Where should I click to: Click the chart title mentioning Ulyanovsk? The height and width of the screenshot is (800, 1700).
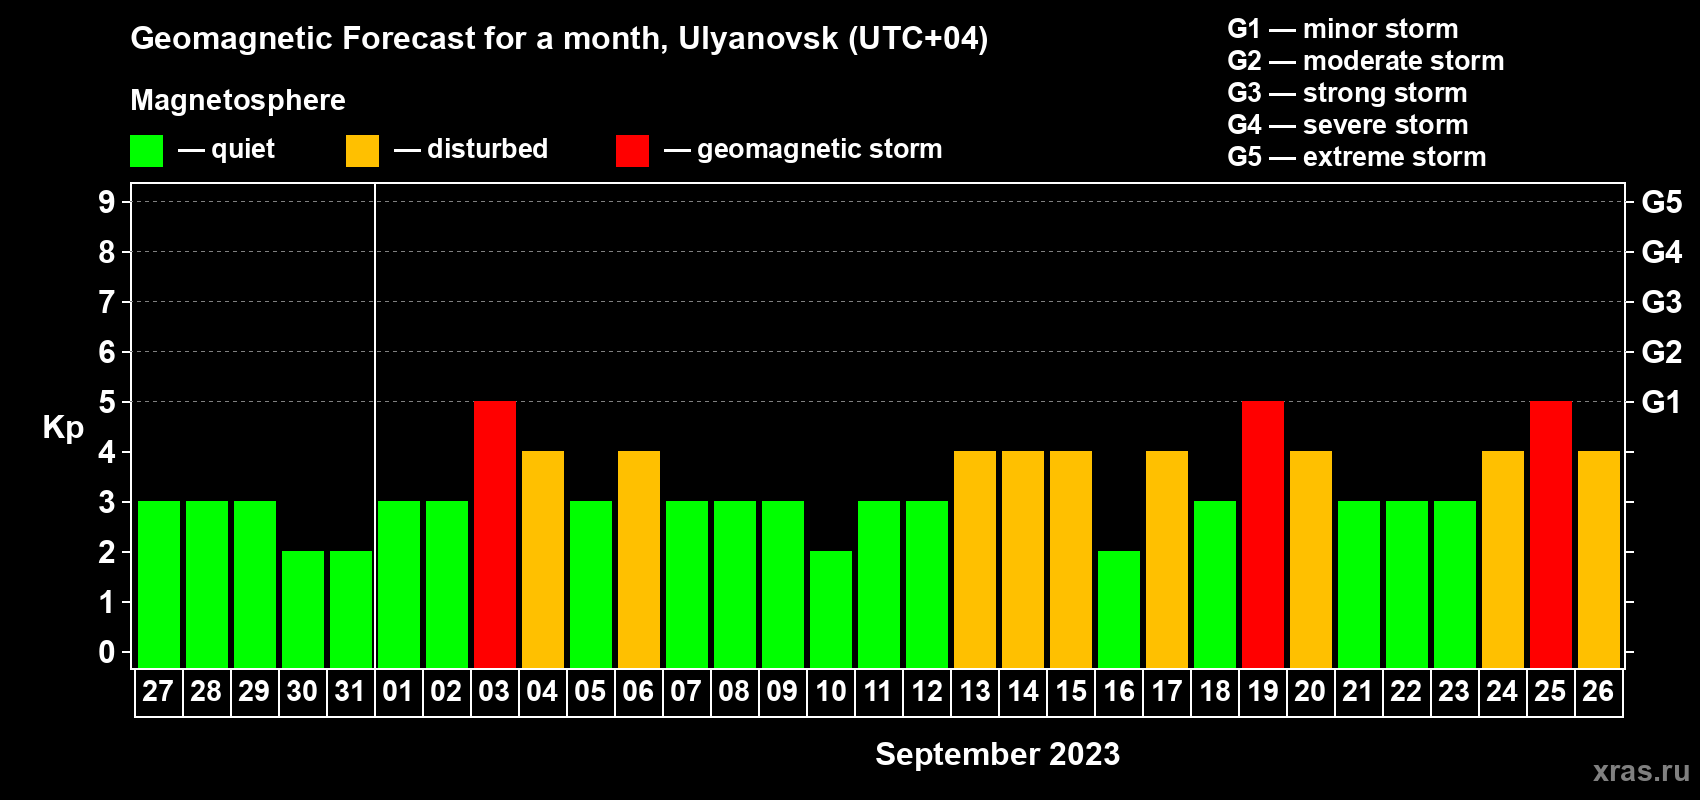559,38
